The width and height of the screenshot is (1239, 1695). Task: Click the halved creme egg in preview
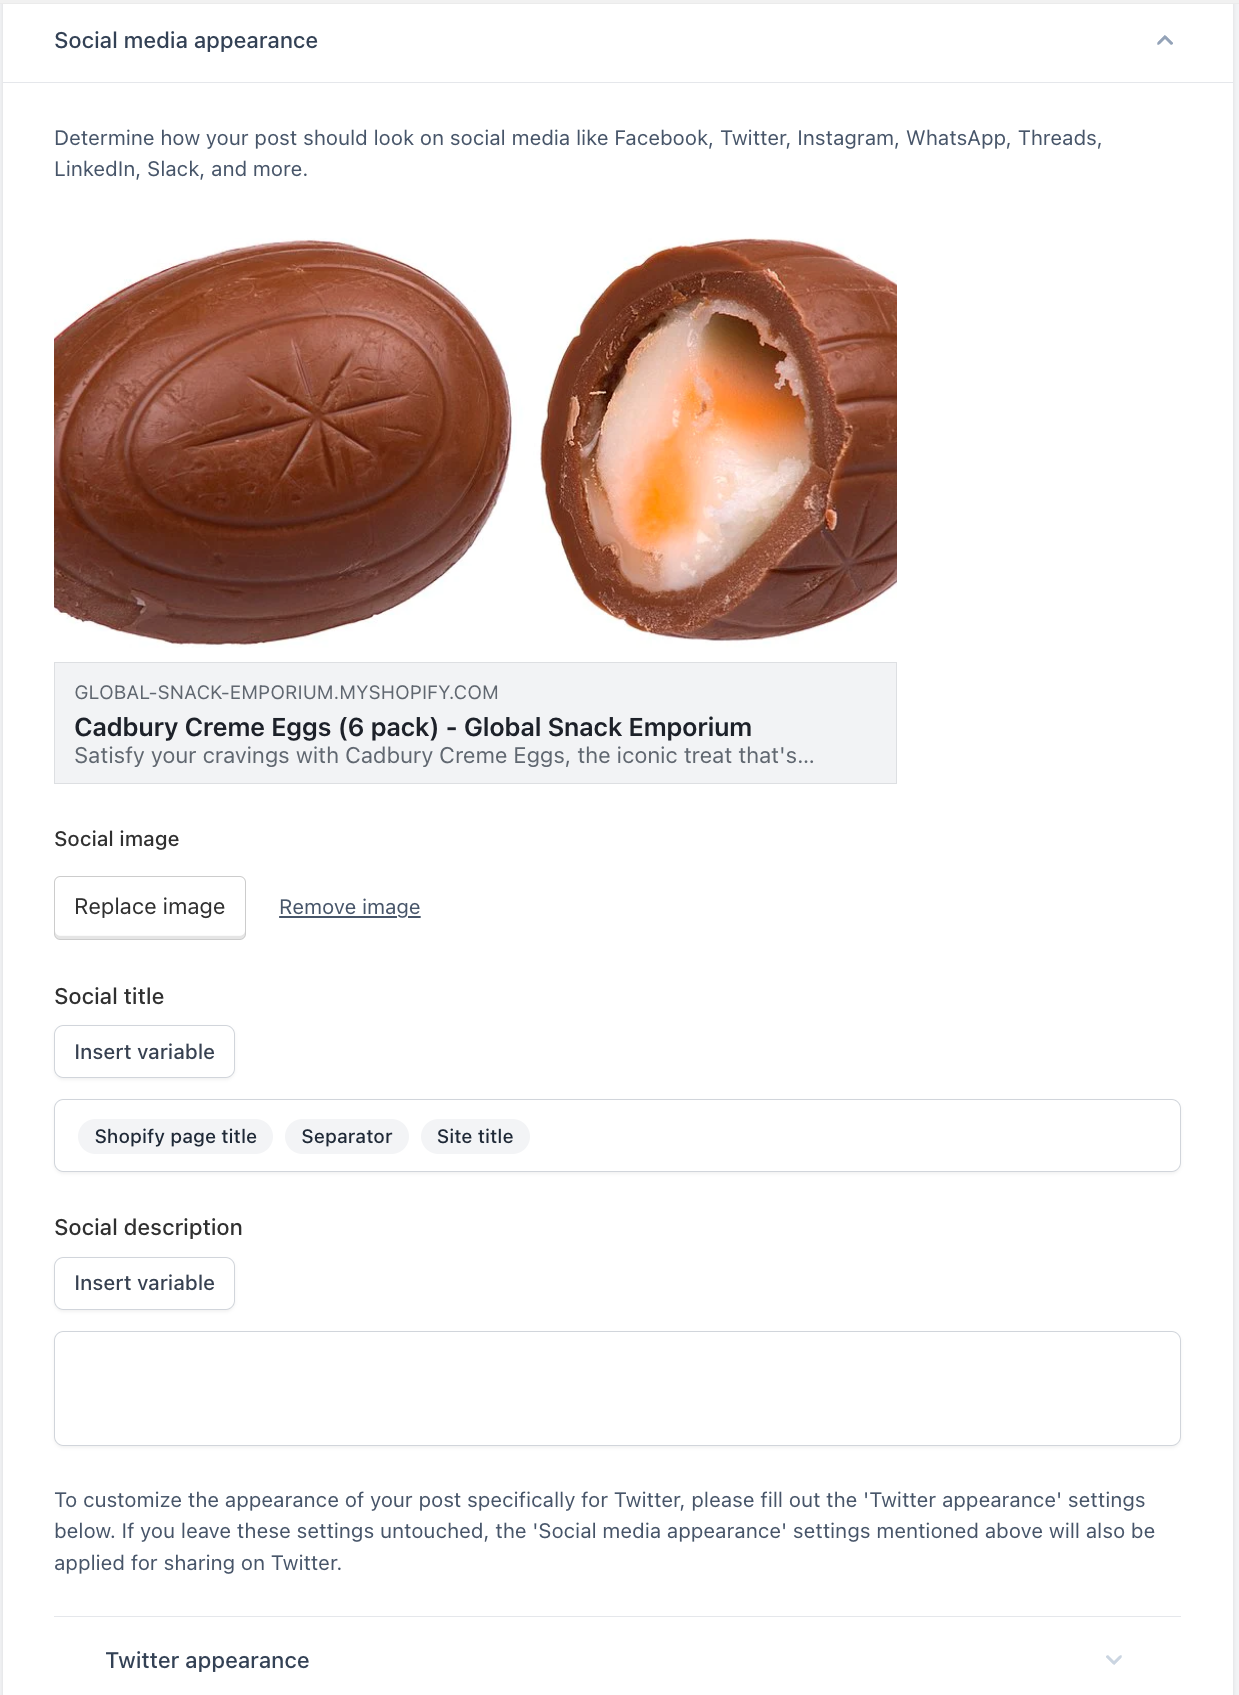[x=720, y=440]
